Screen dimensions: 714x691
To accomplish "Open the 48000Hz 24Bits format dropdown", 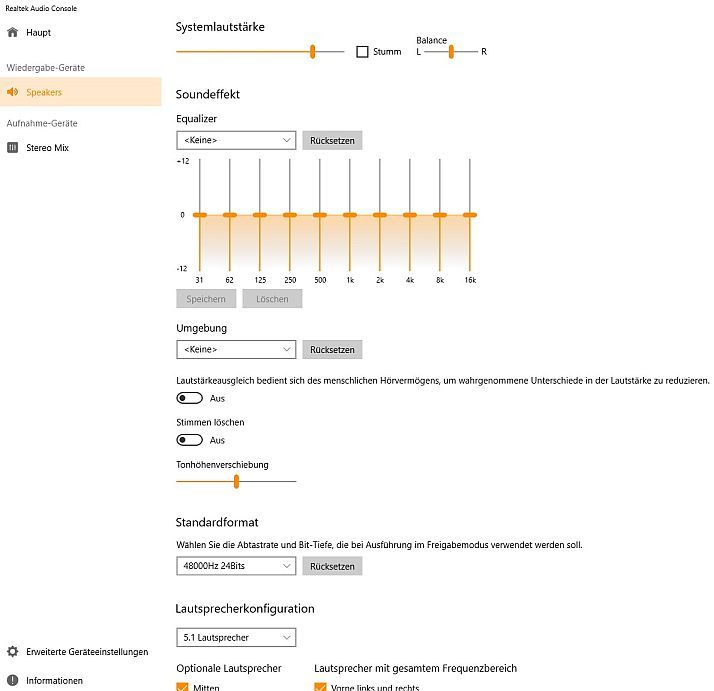I will click(236, 566).
